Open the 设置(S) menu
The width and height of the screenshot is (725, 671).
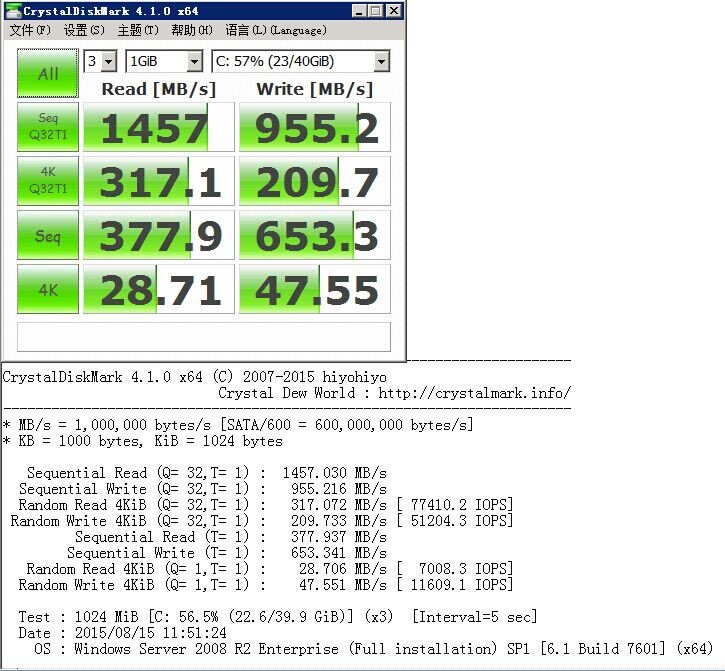(84, 30)
